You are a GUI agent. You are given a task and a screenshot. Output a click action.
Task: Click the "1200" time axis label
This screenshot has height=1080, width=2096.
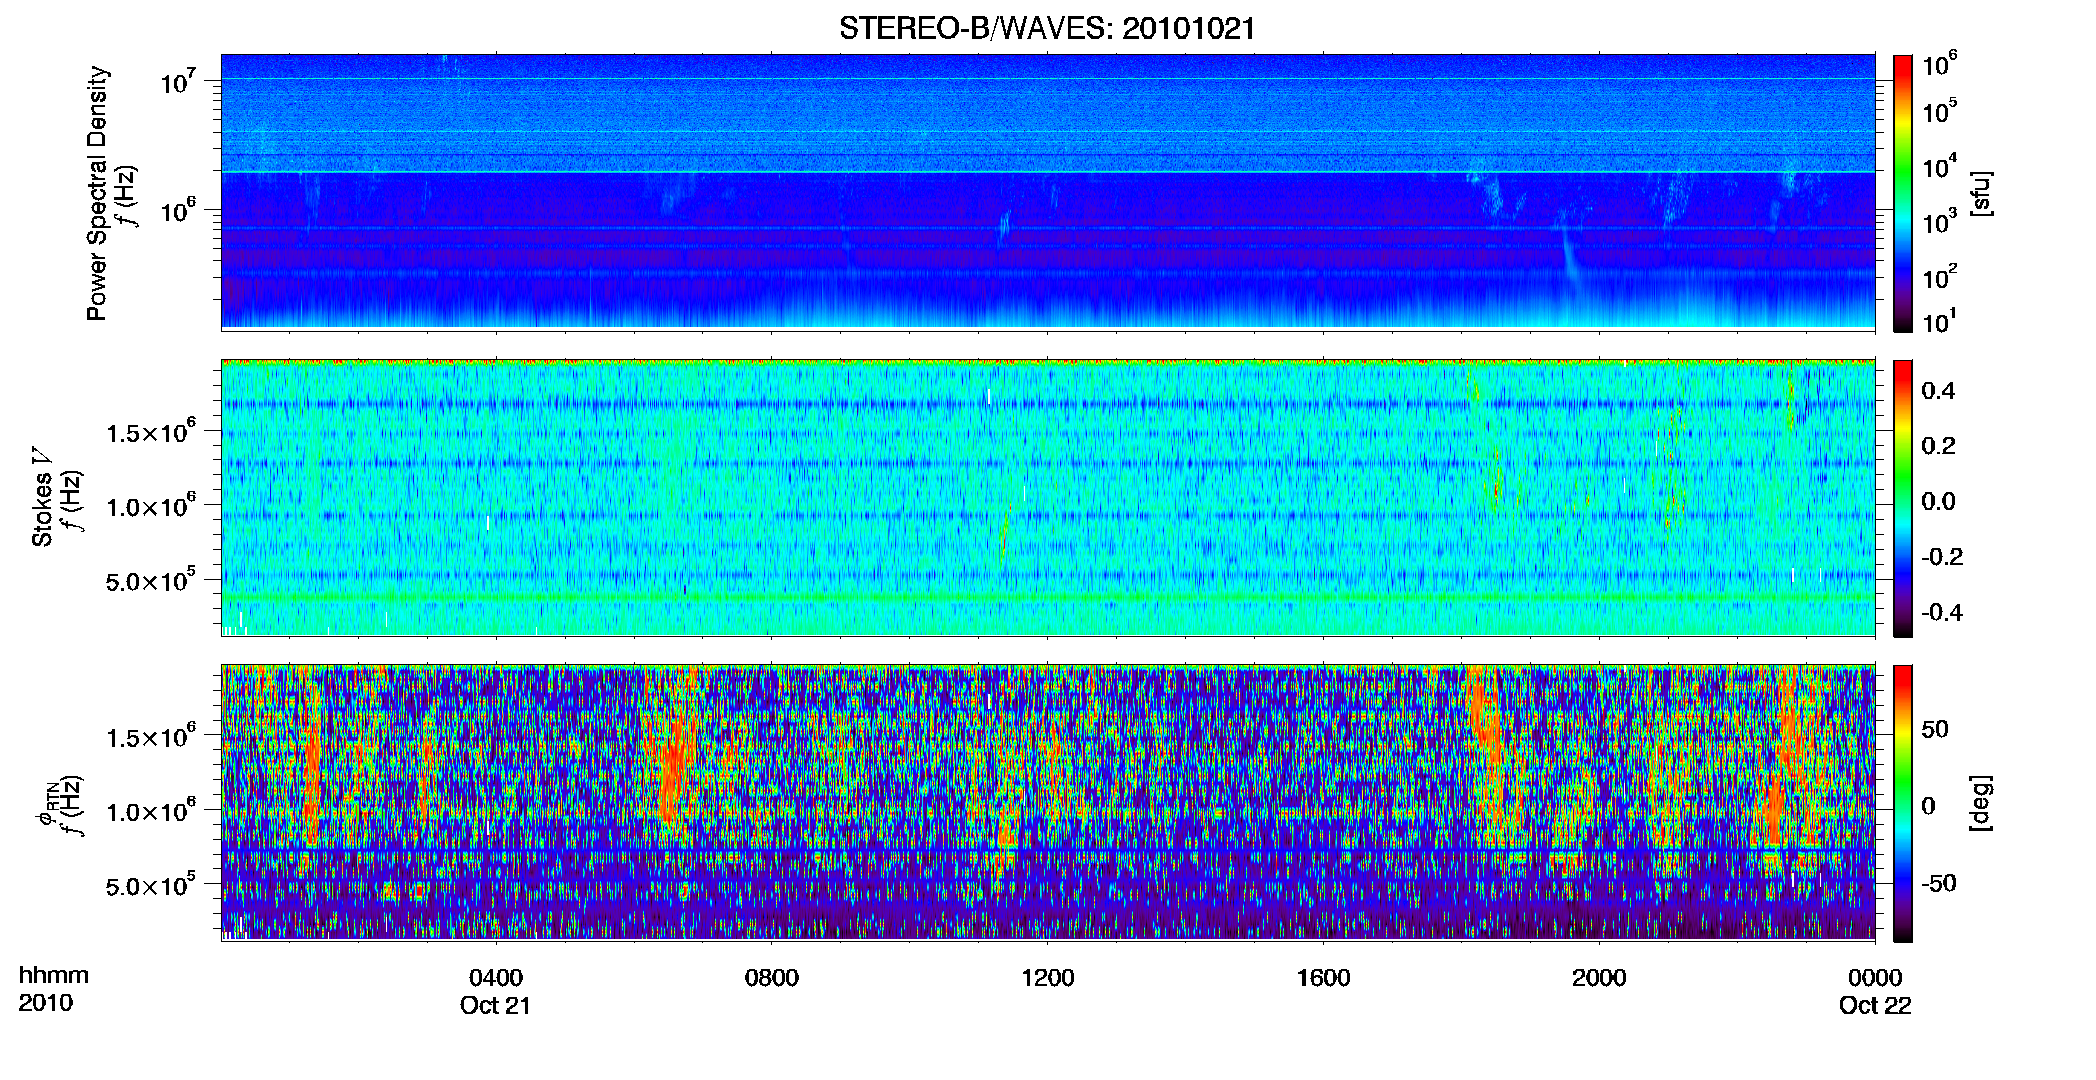(x=1048, y=977)
